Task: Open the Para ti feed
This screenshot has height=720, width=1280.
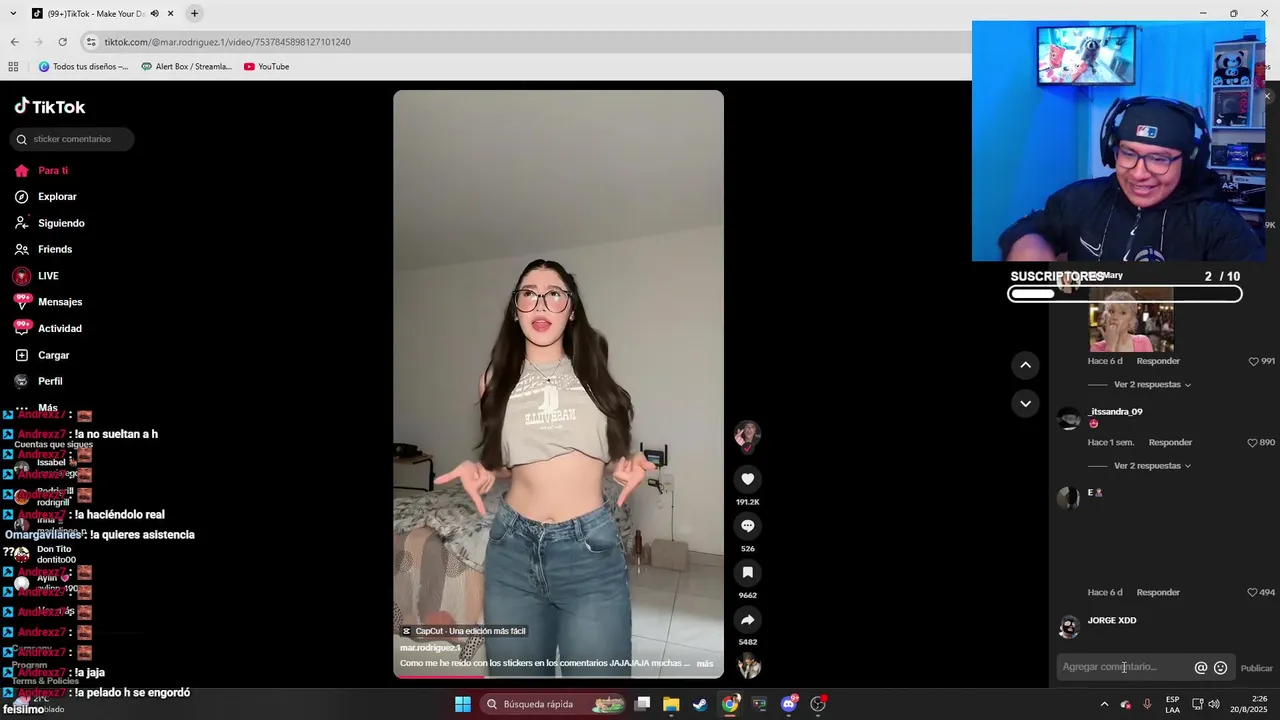Action: [53, 171]
